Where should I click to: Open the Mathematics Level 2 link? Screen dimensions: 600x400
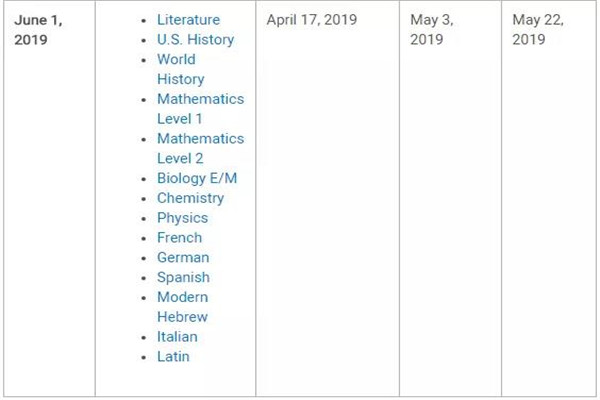tap(200, 148)
